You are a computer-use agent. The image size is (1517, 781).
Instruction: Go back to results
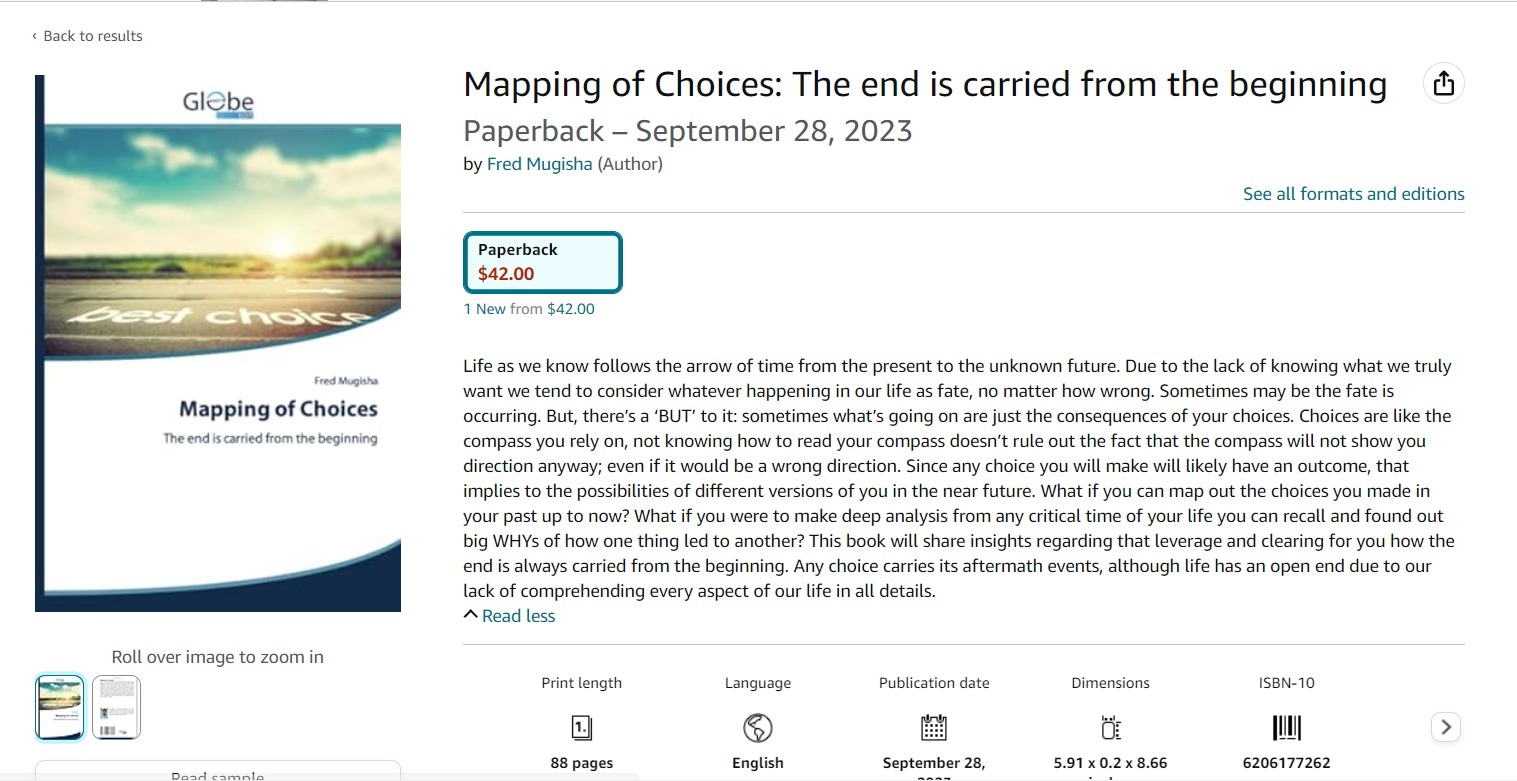coord(92,36)
